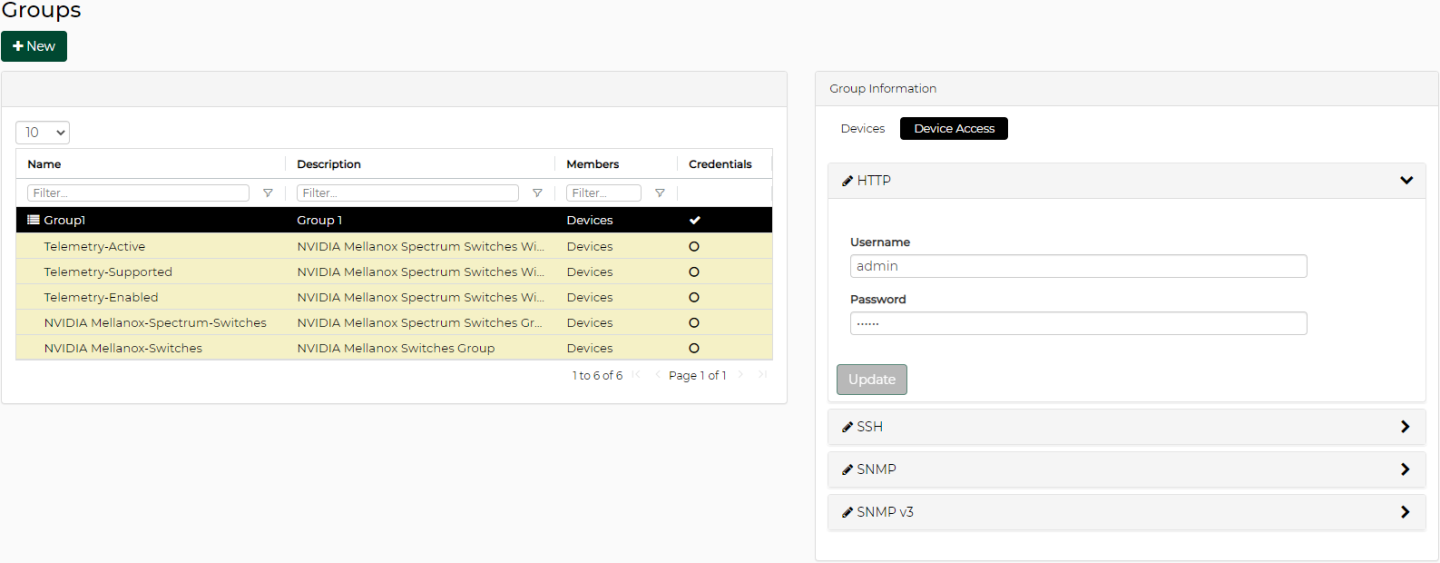Click the pencil icon next to SSH
Viewport: 1440px width, 563px height.
coord(848,427)
